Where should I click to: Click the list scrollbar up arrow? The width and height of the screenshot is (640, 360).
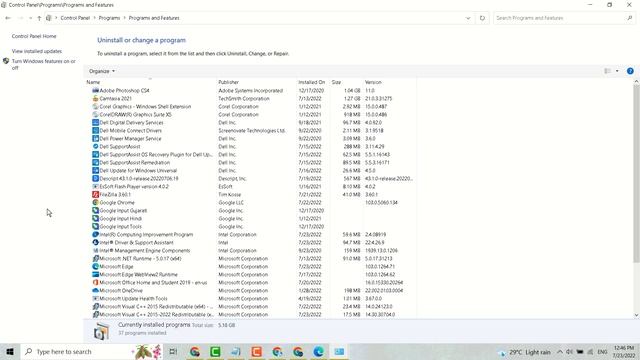click(x=636, y=82)
